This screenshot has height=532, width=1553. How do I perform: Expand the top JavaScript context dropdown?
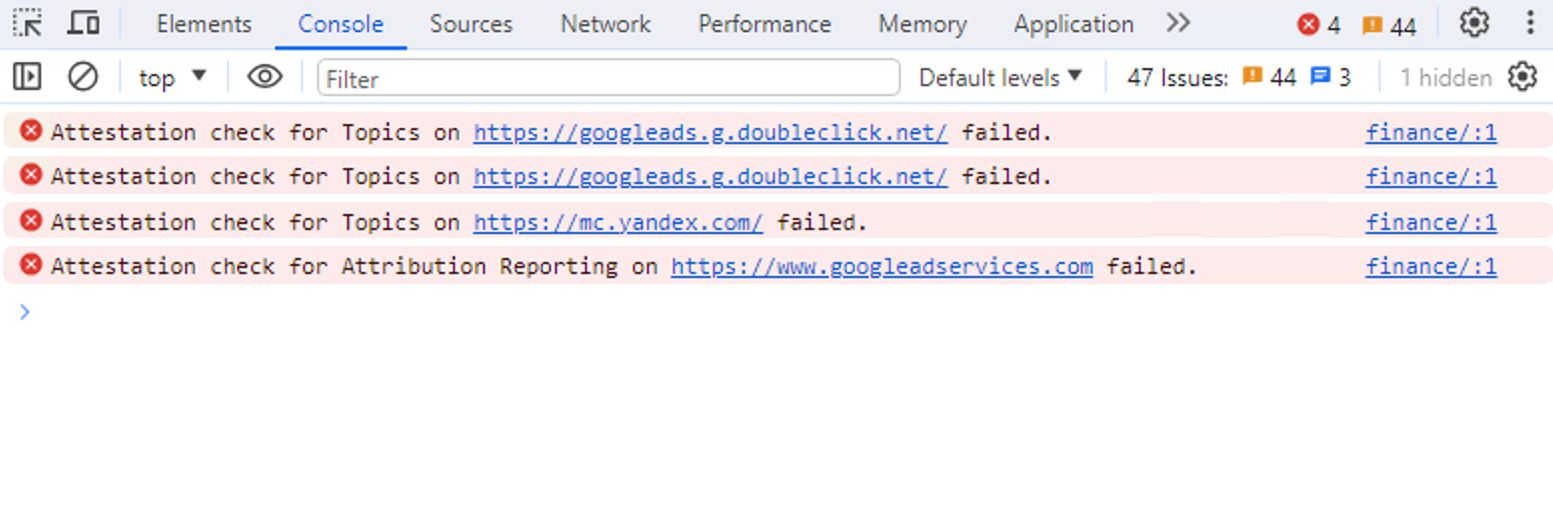tap(172, 77)
